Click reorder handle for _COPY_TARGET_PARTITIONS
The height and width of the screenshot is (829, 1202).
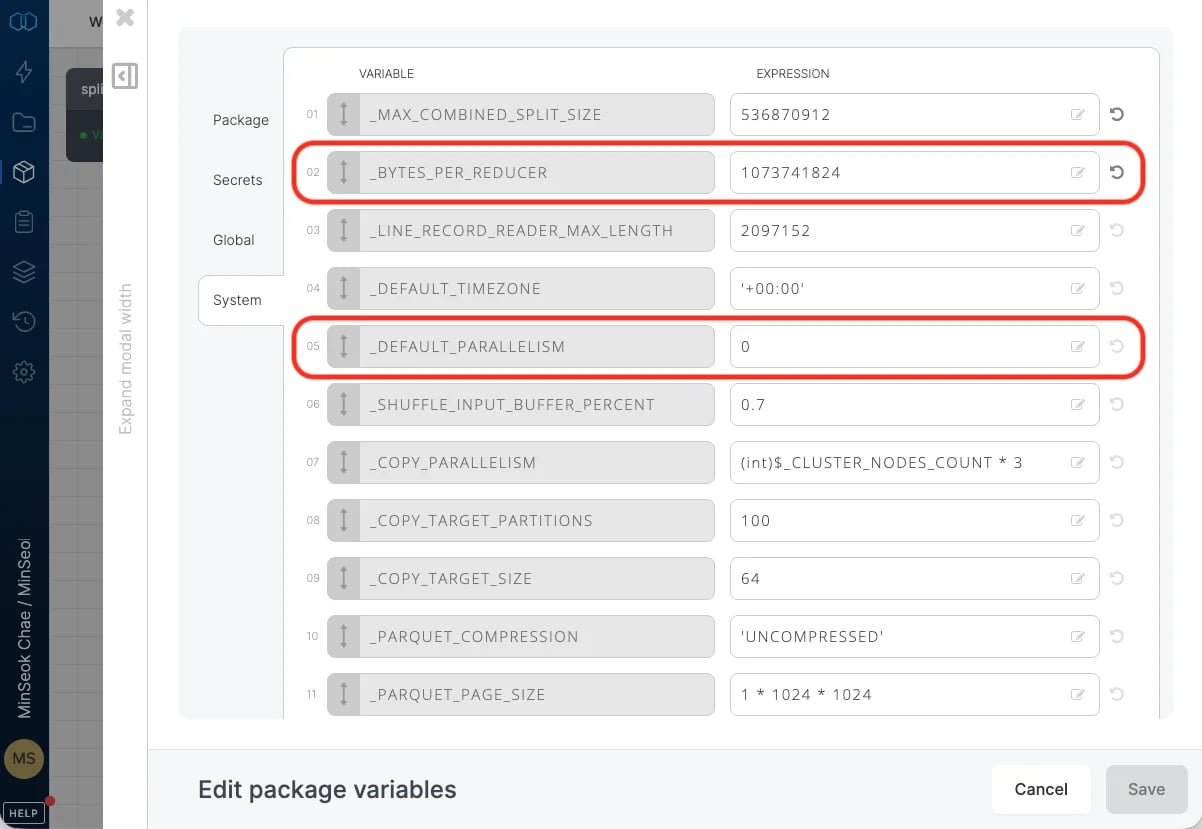pyautogui.click(x=344, y=520)
